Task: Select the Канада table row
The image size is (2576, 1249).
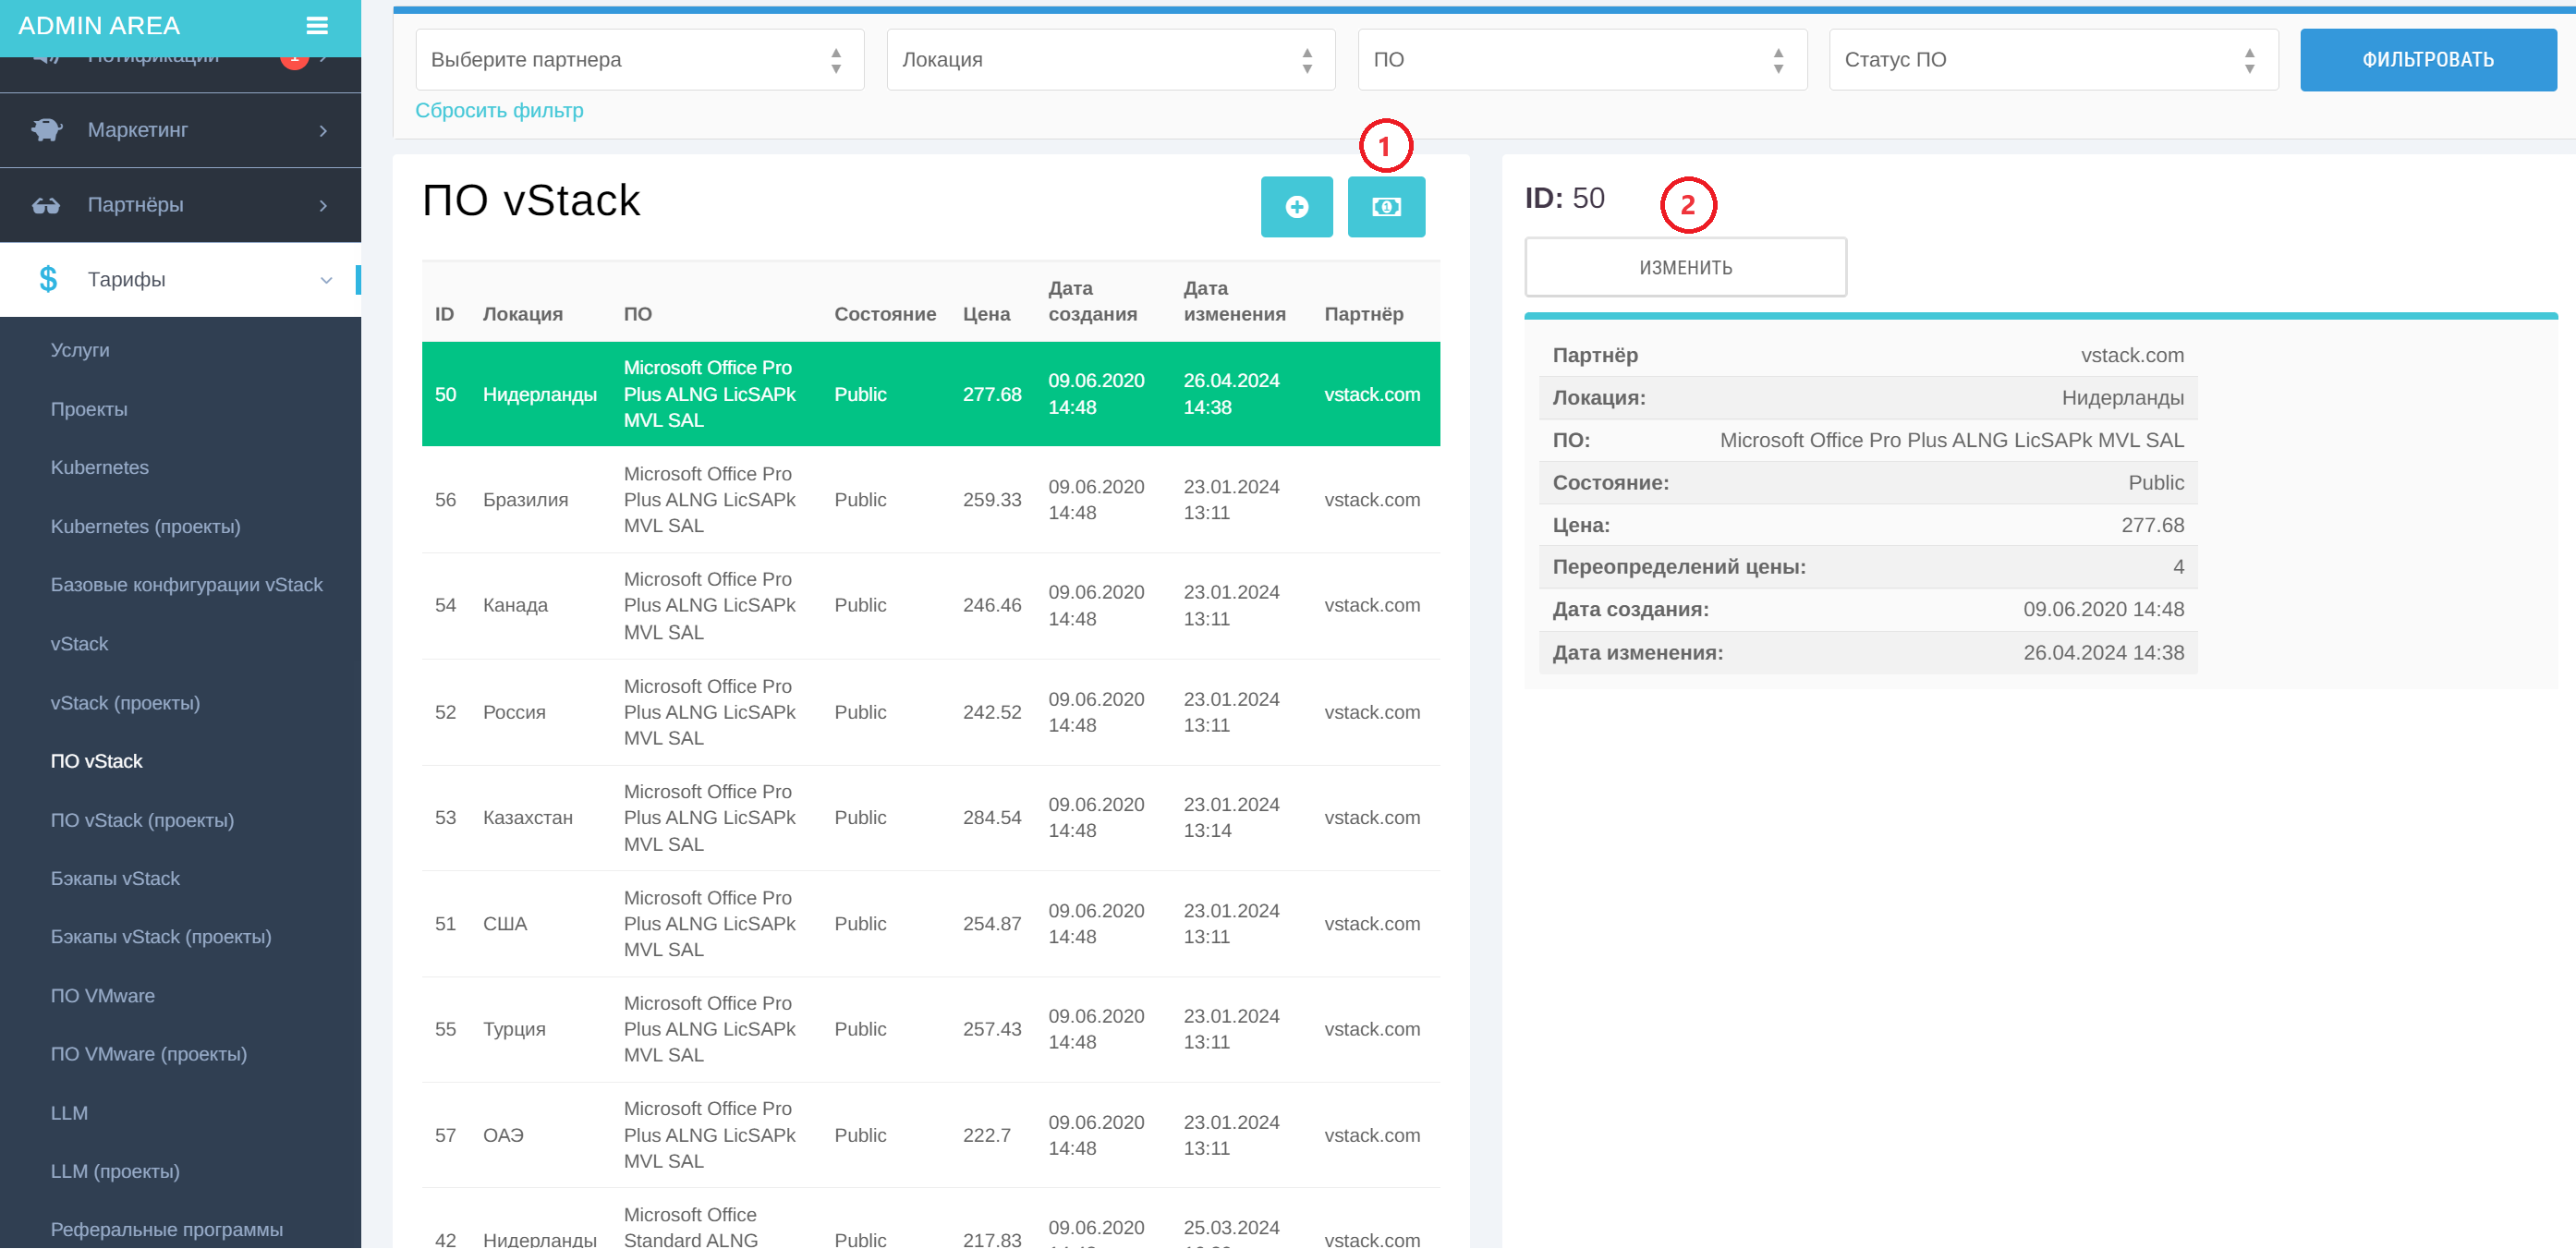Action: 930,606
